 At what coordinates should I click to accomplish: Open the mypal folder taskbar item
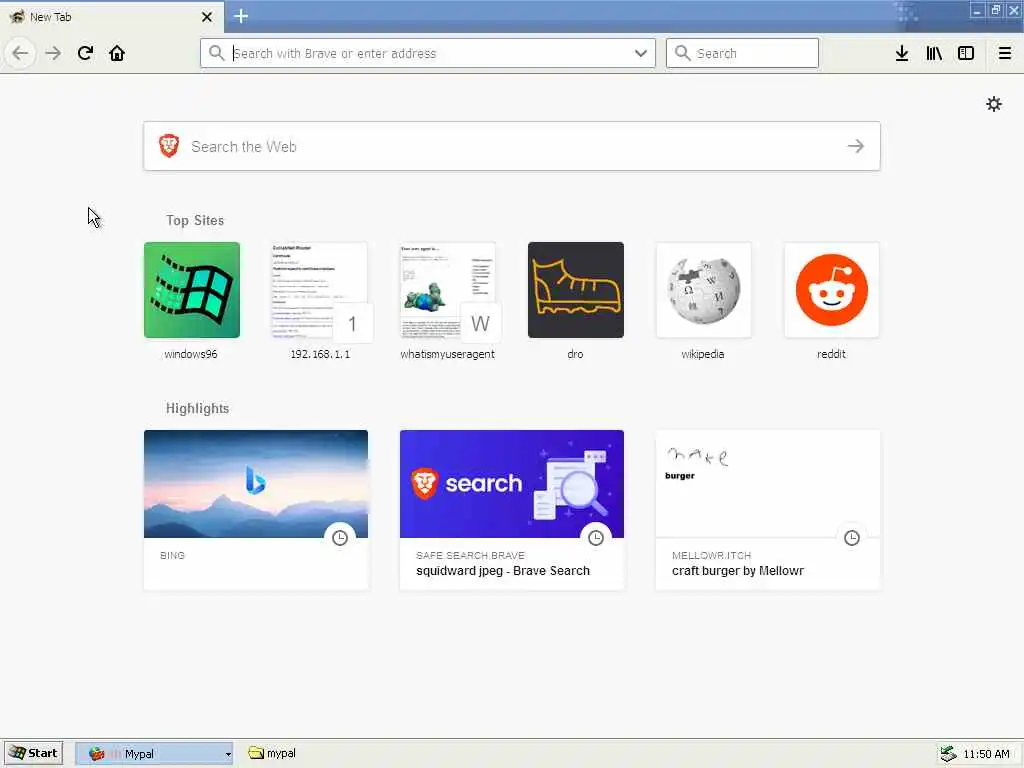tap(273, 753)
